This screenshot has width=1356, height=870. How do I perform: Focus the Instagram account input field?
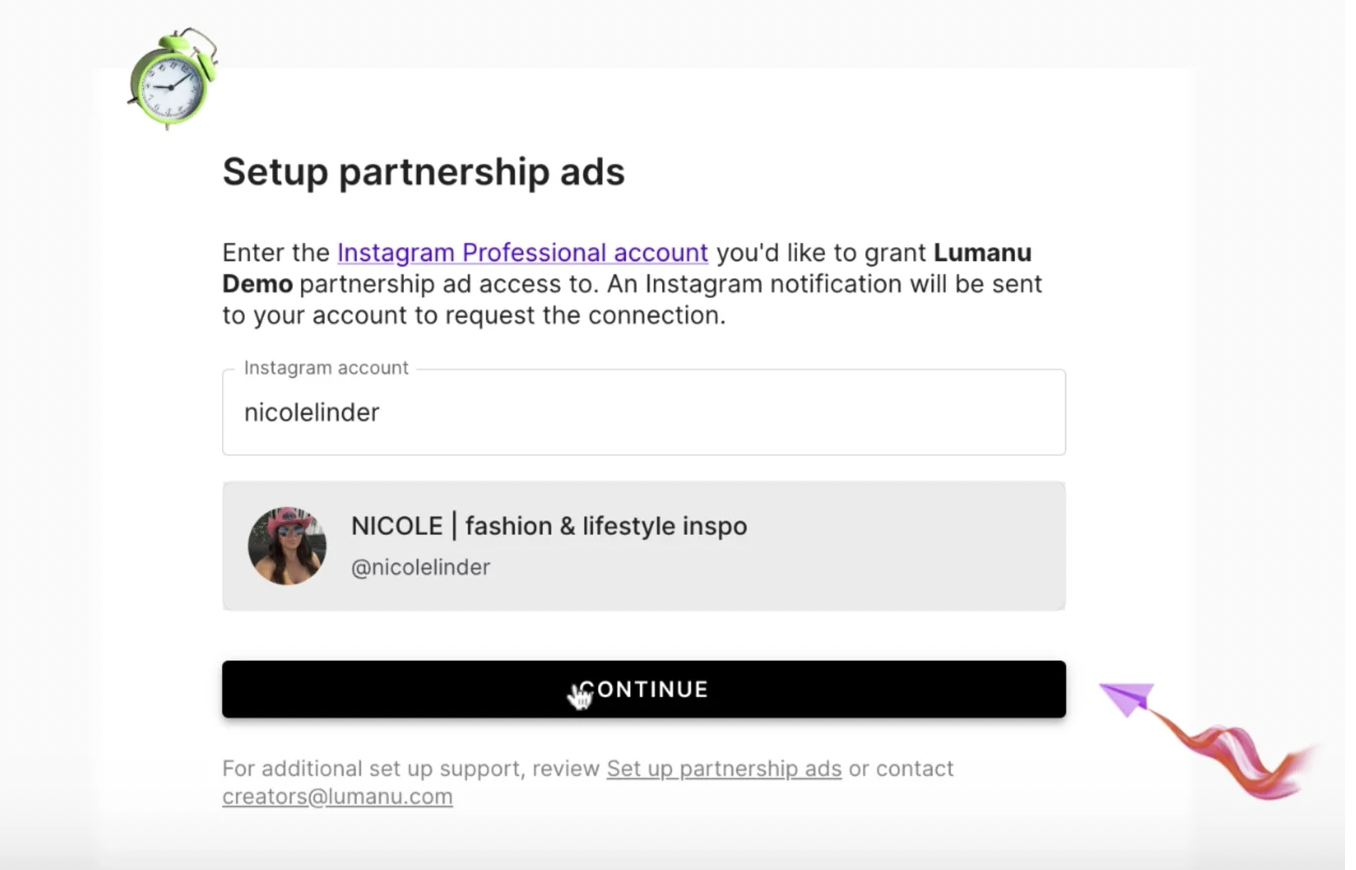pyautogui.click(x=643, y=413)
